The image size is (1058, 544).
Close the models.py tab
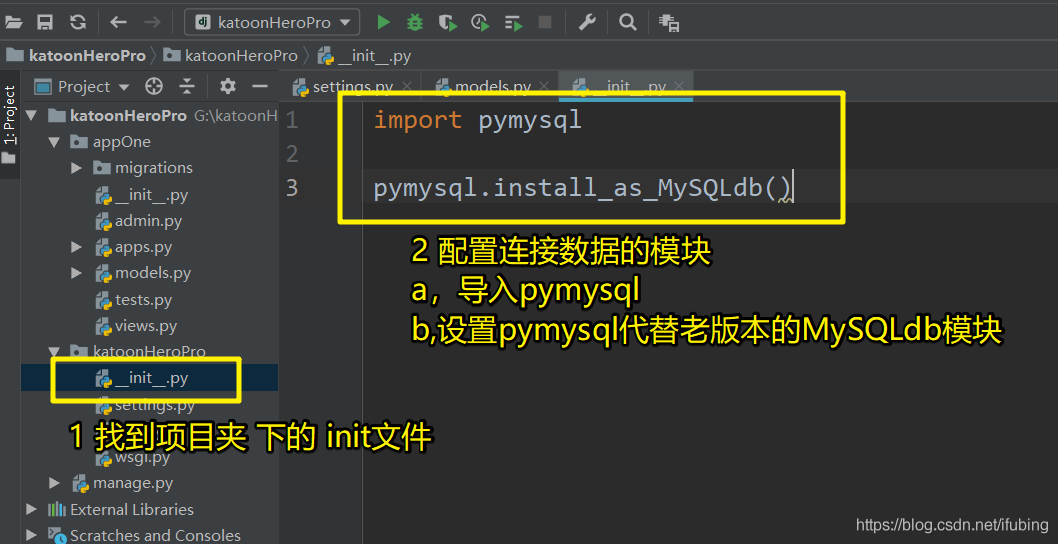tap(543, 86)
